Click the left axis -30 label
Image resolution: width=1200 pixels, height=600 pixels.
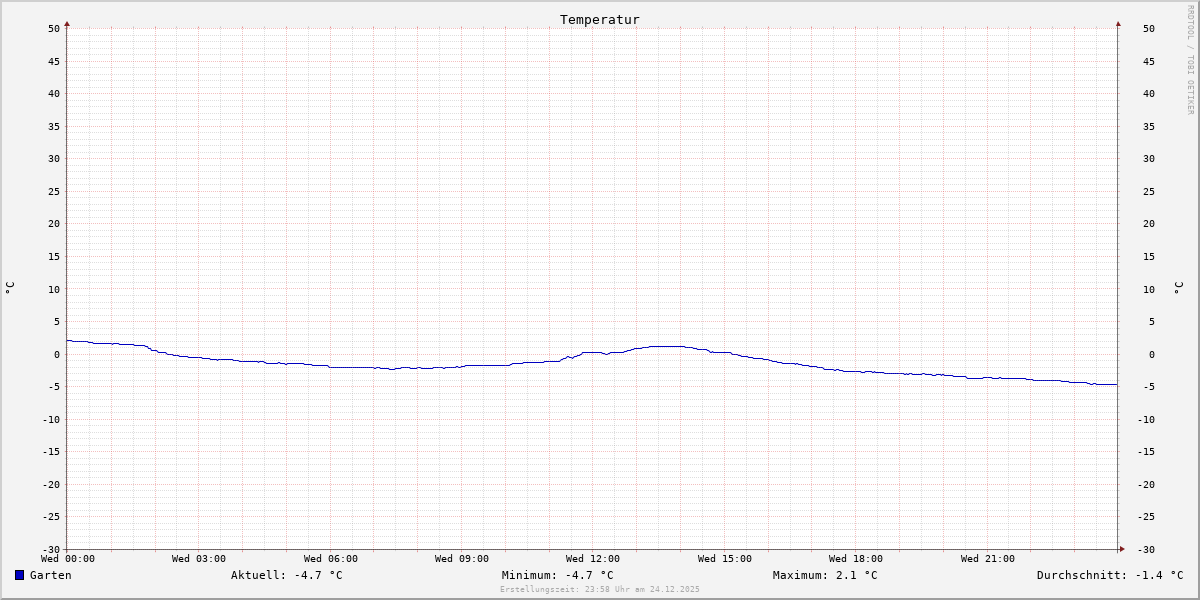(50, 549)
